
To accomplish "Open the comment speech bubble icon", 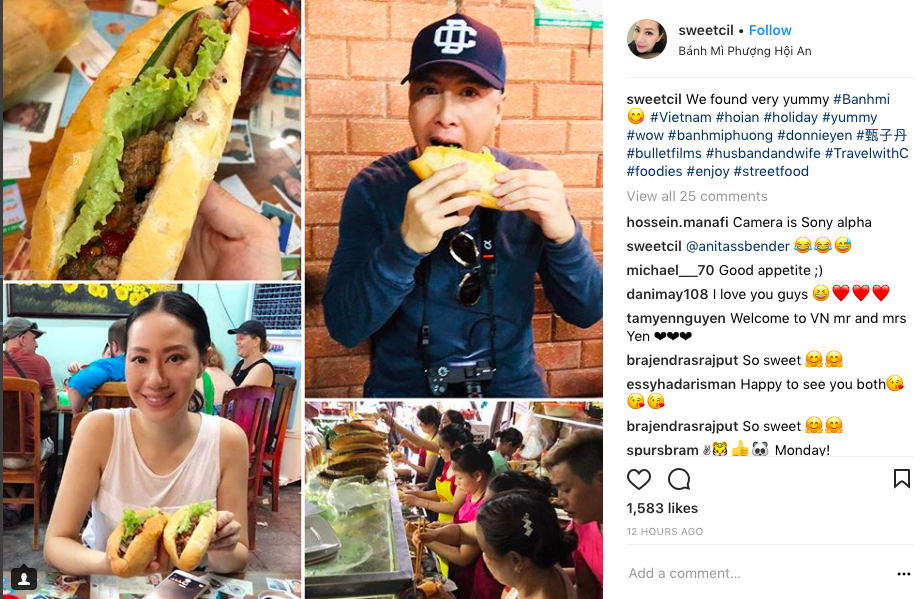I will [679, 480].
